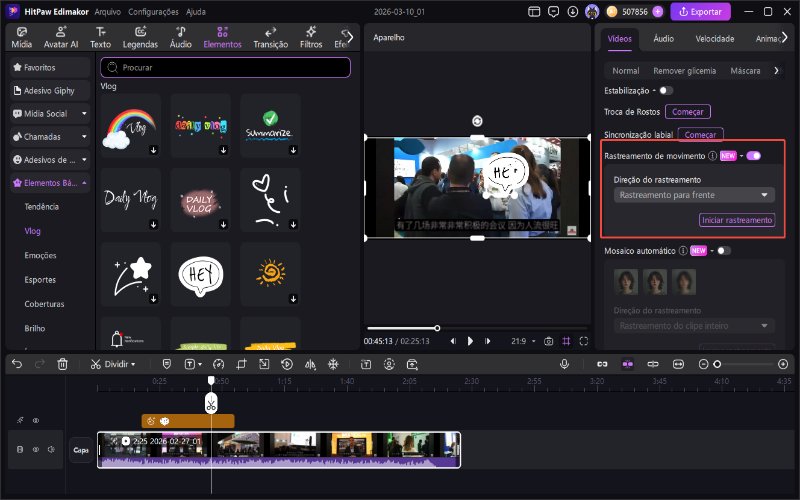This screenshot has width=800, height=500.
Task: Enable Mosaico automático switch
Action: point(723,251)
